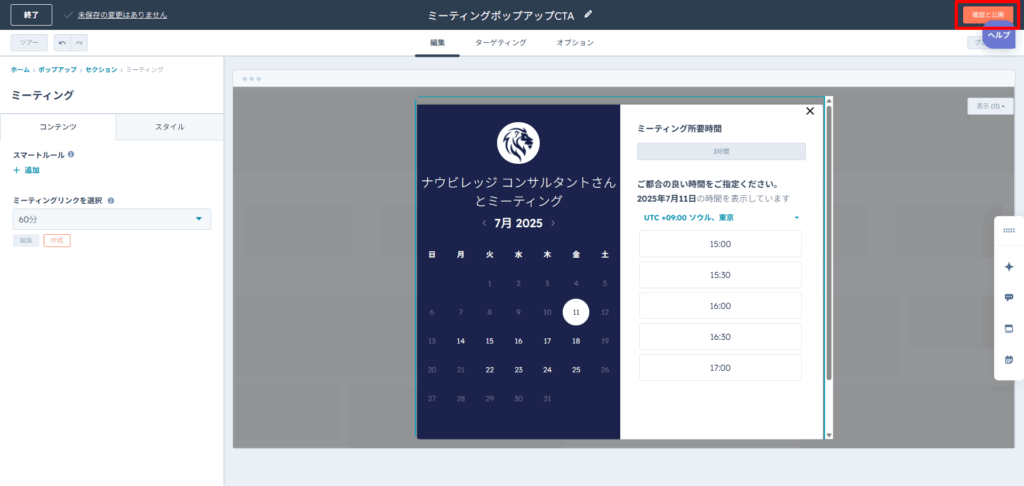Switch to the 編集 tab
The image size is (1024, 486).
point(438,42)
